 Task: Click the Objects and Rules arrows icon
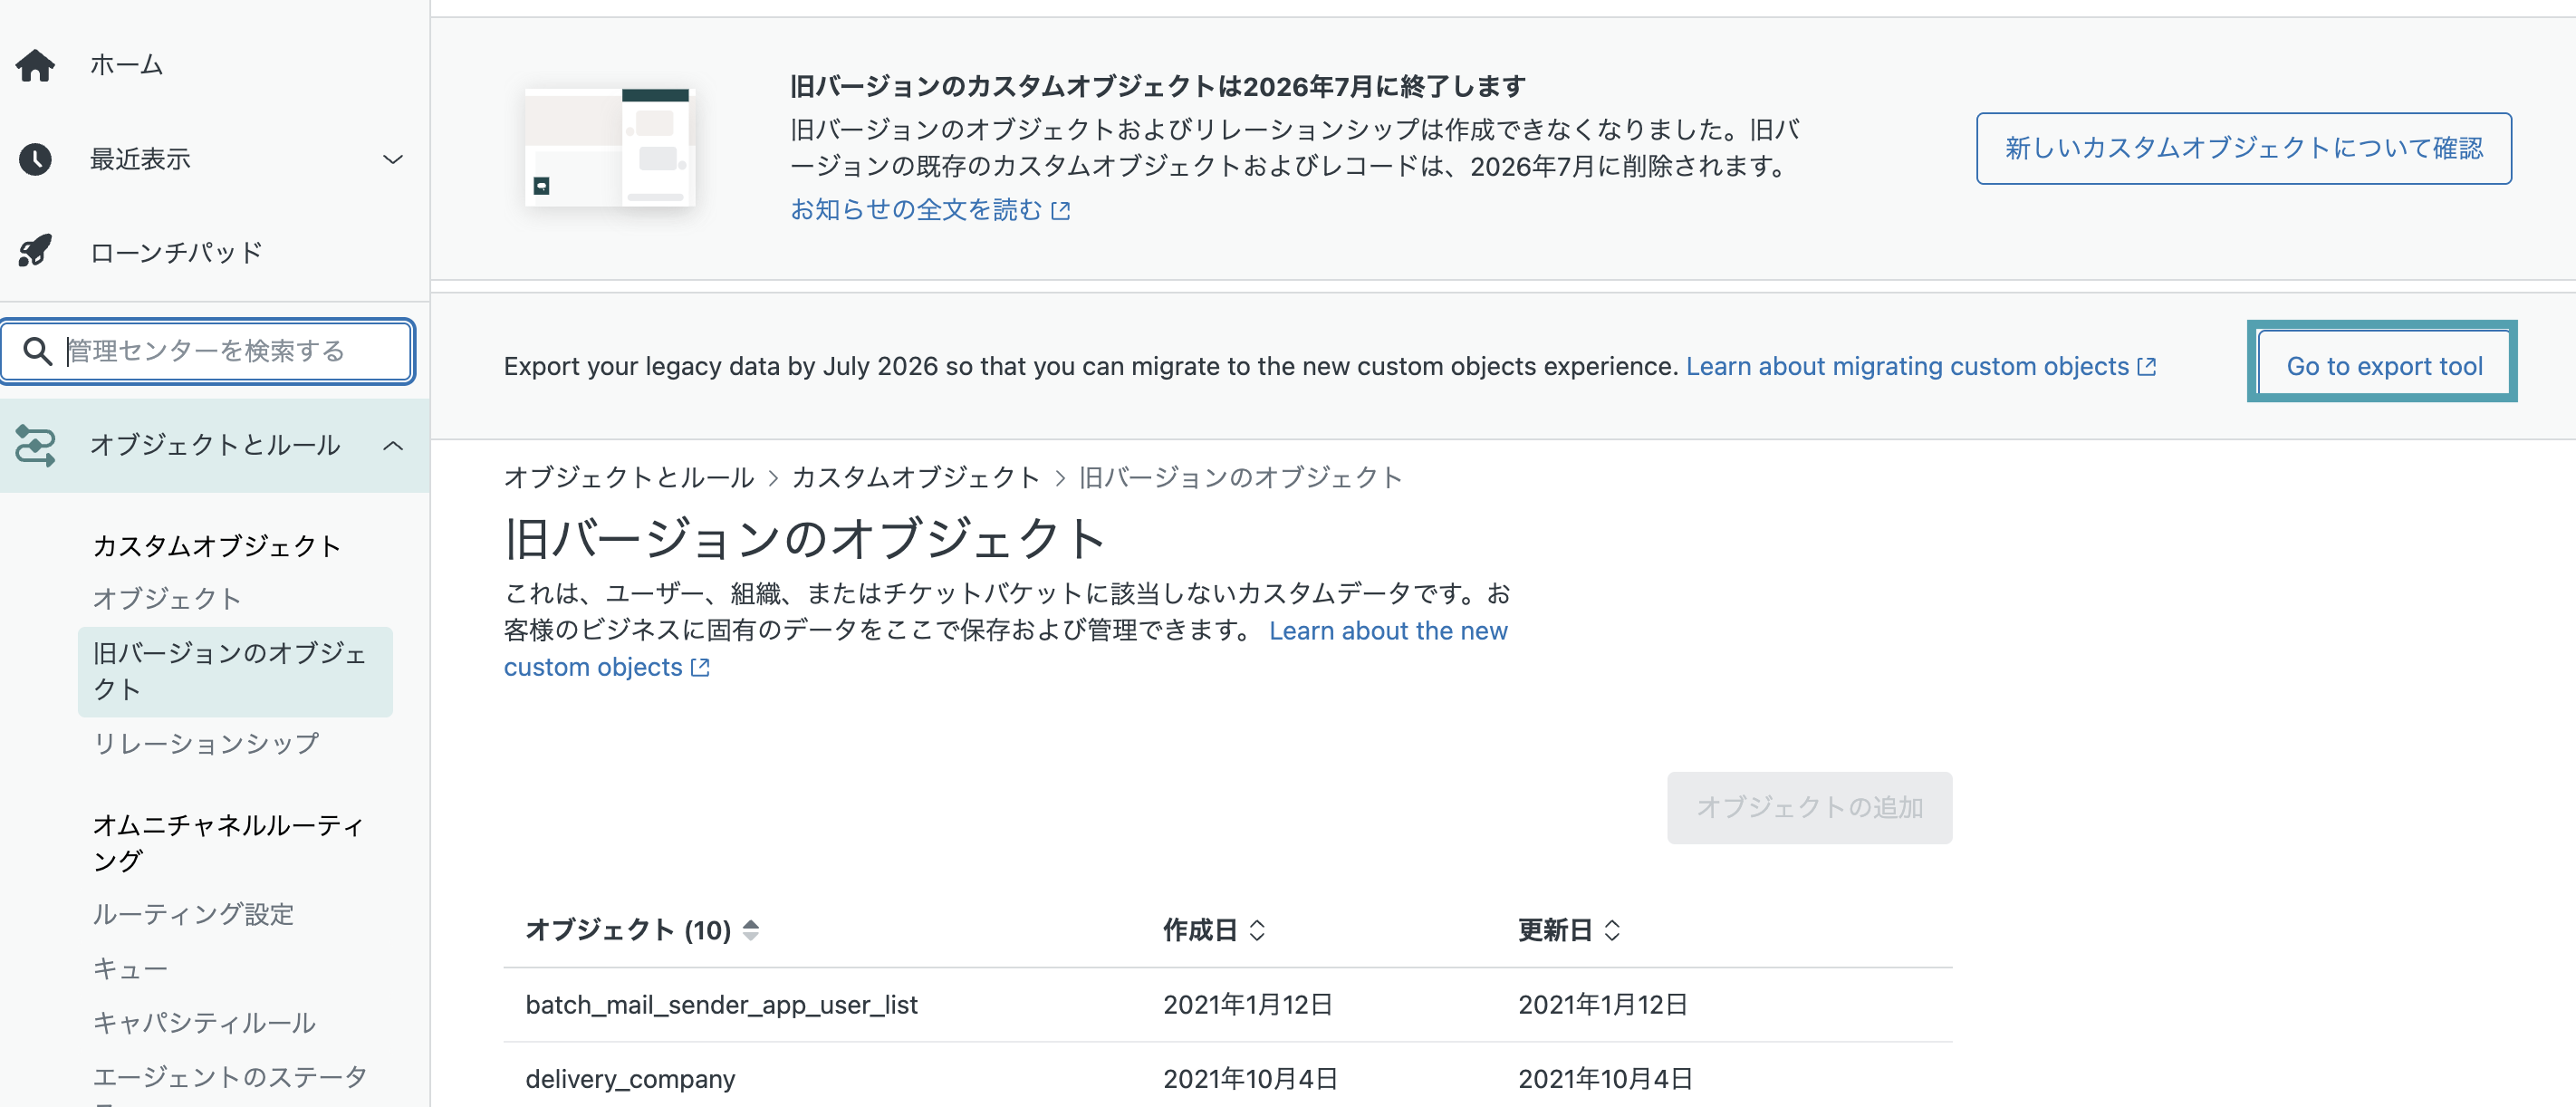pyautogui.click(x=35, y=445)
